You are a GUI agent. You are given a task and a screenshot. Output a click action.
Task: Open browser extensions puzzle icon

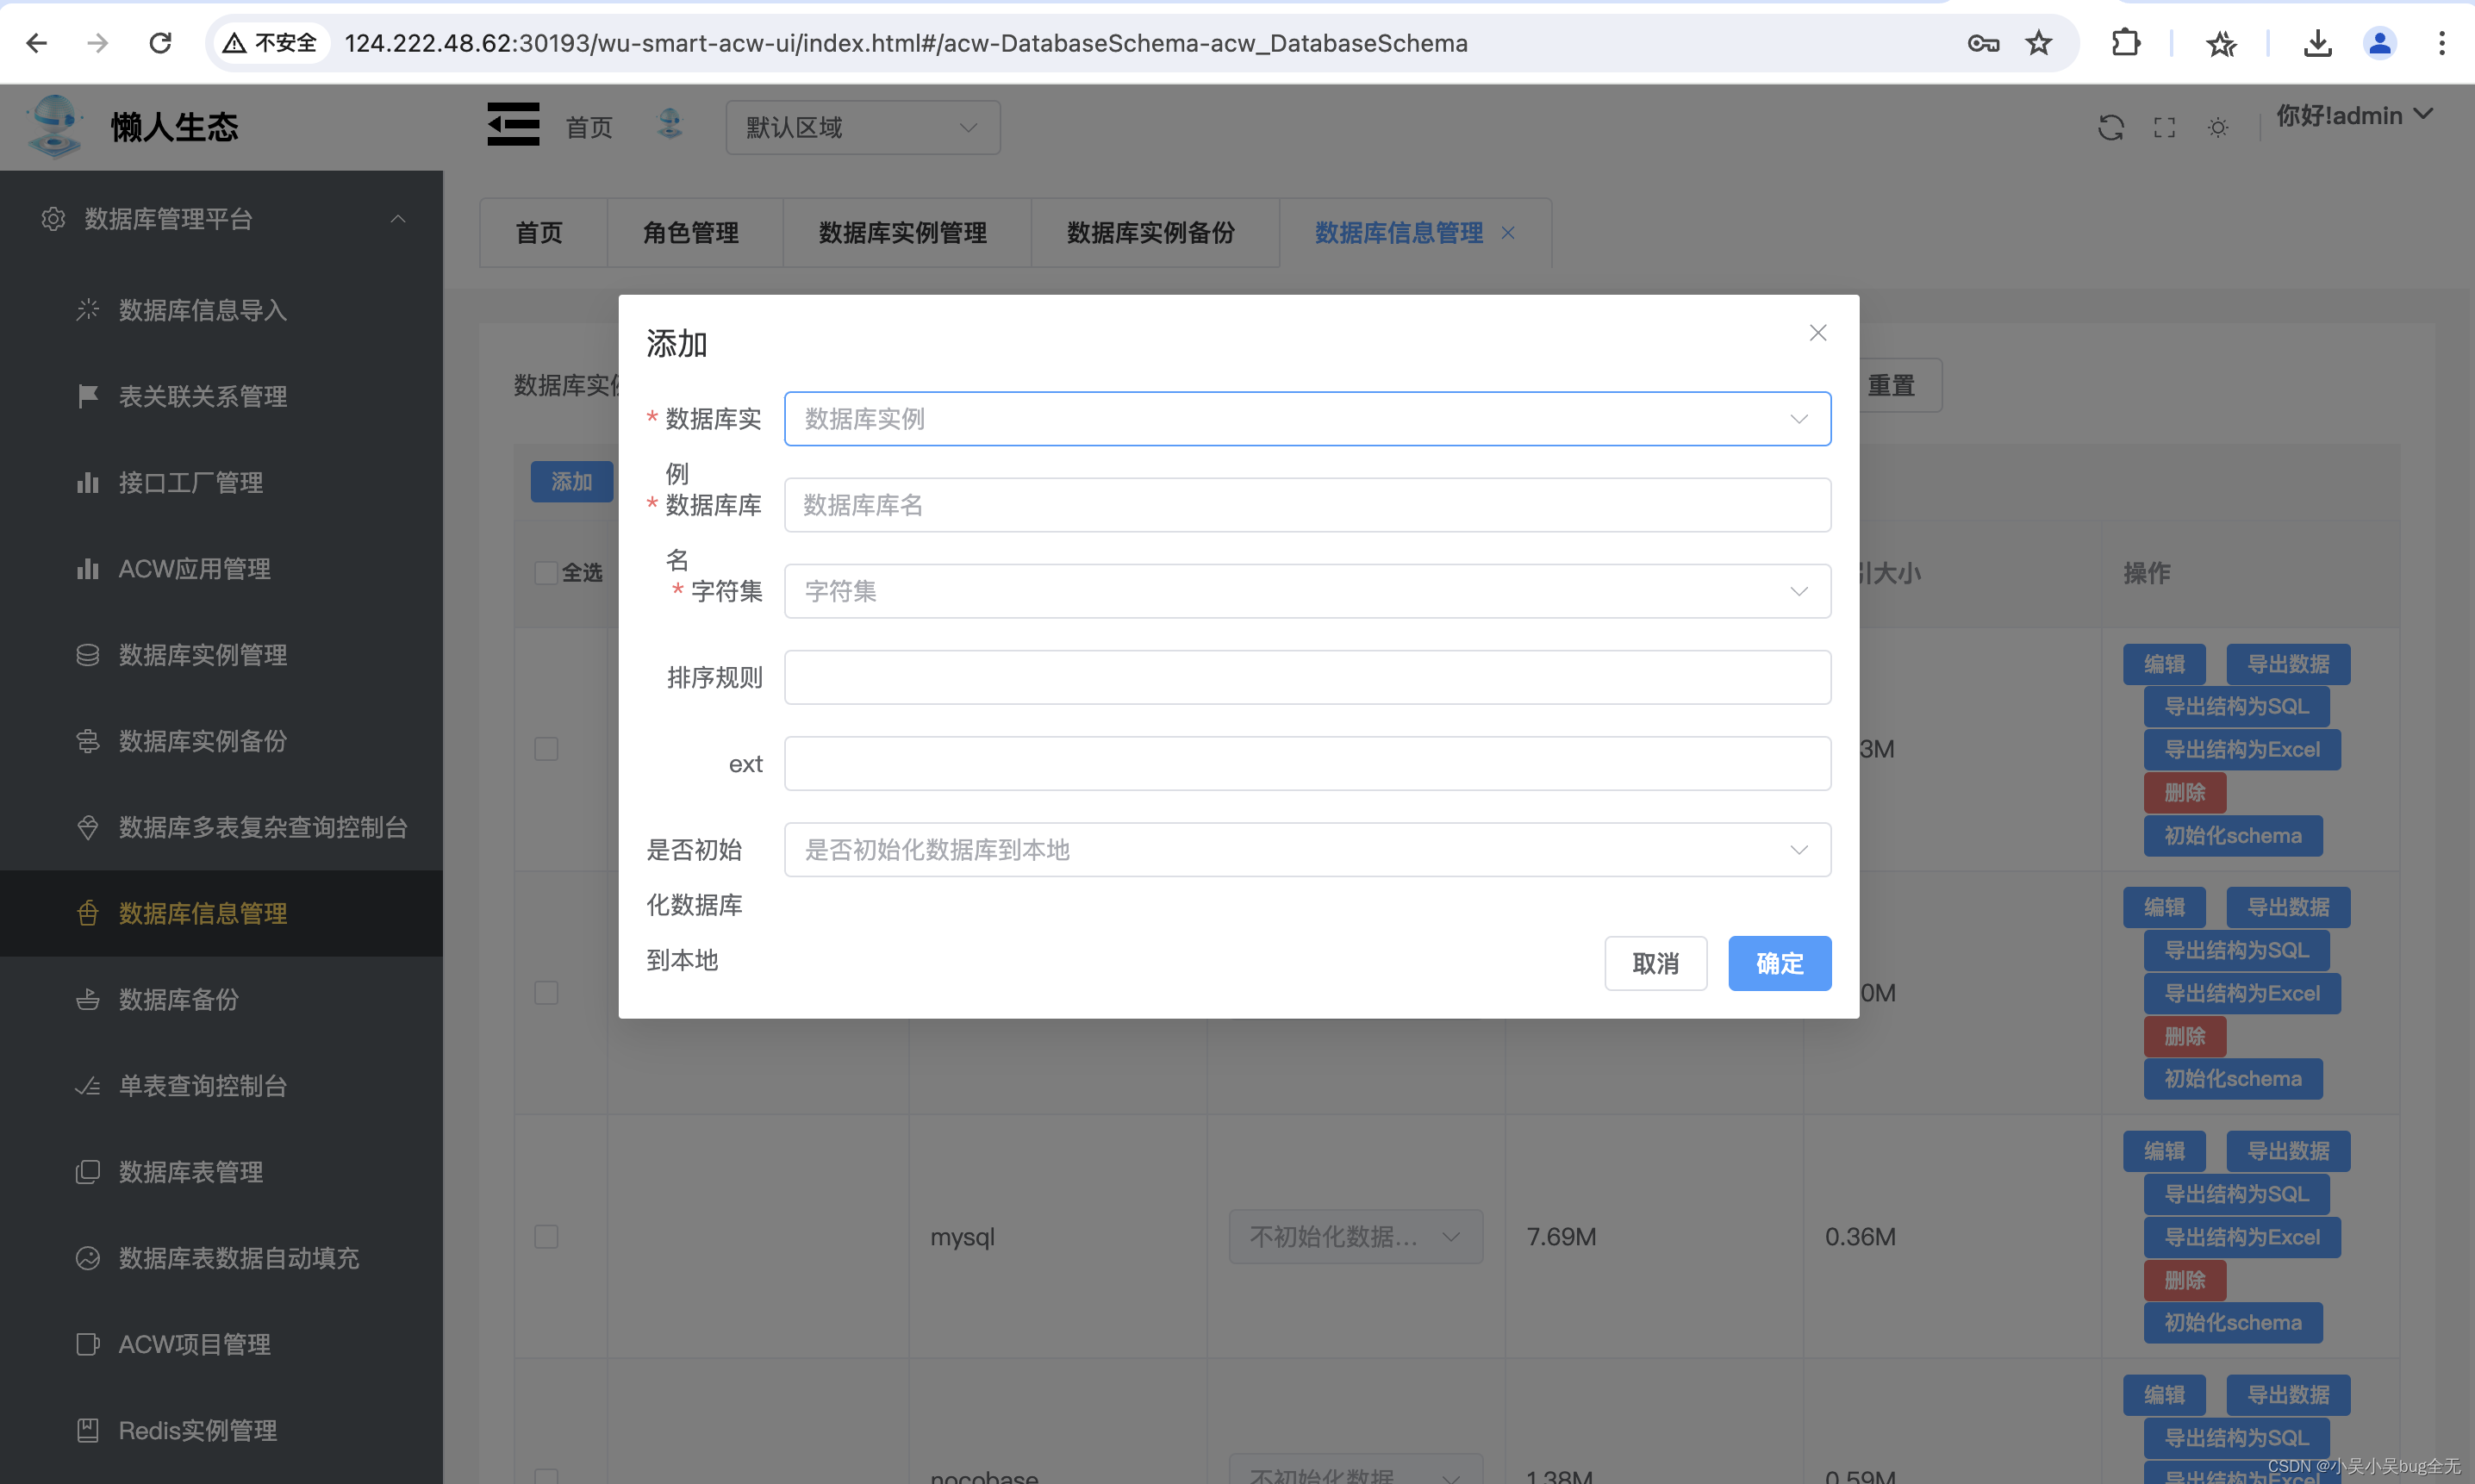(x=2125, y=43)
